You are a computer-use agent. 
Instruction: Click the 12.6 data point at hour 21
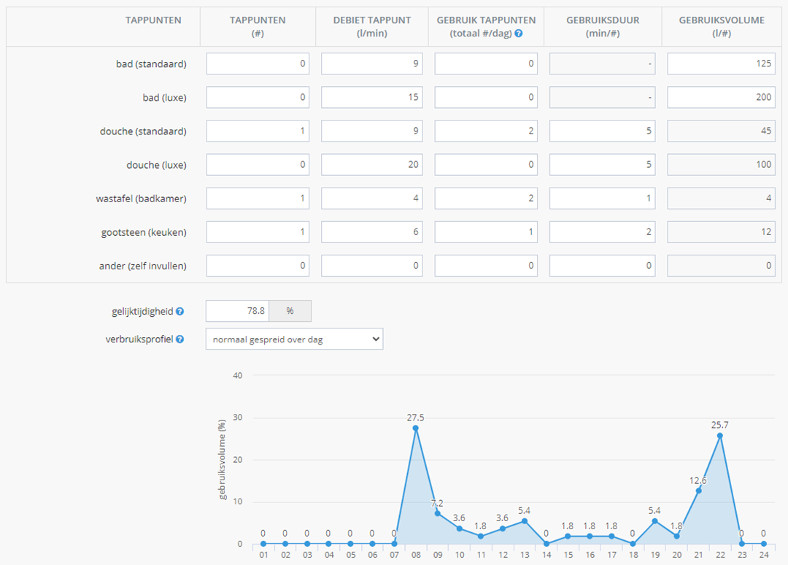tap(698, 490)
